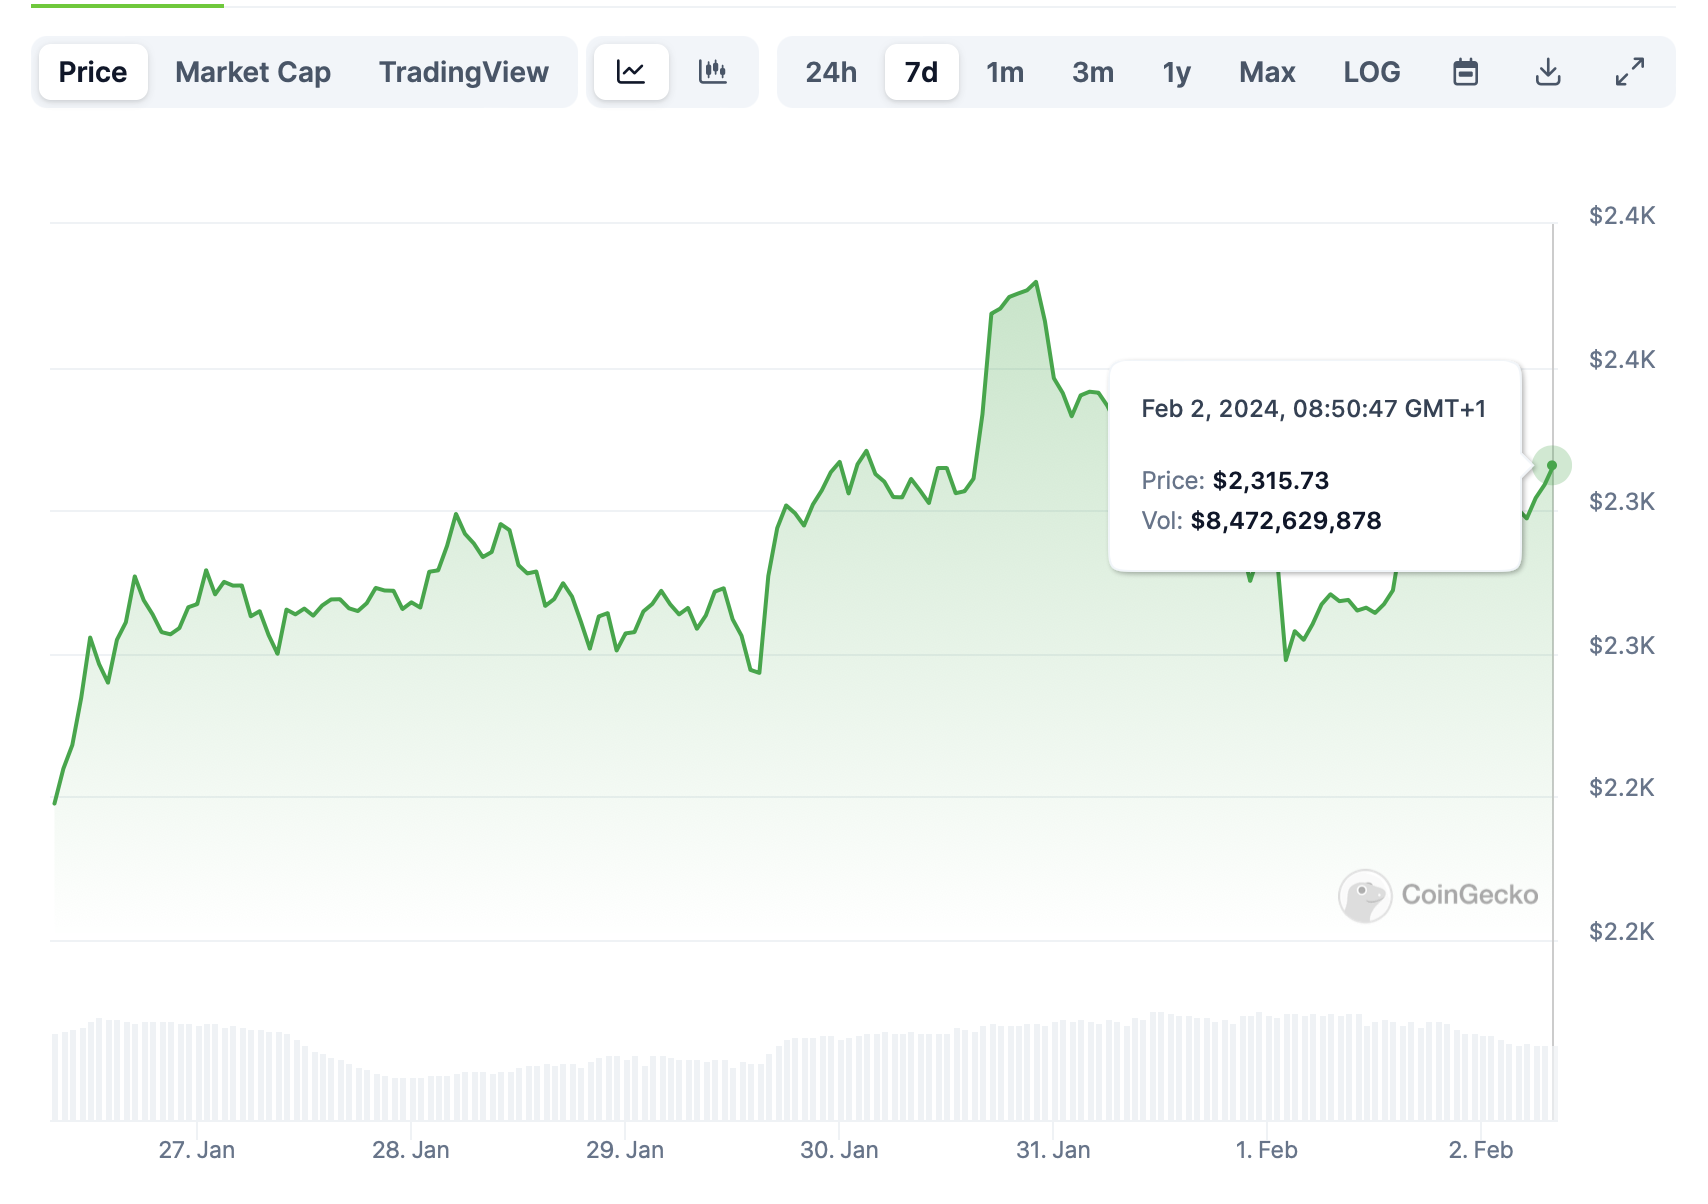Viewport: 1708px width, 1204px height.
Task: Select the 24h time range
Action: [831, 72]
